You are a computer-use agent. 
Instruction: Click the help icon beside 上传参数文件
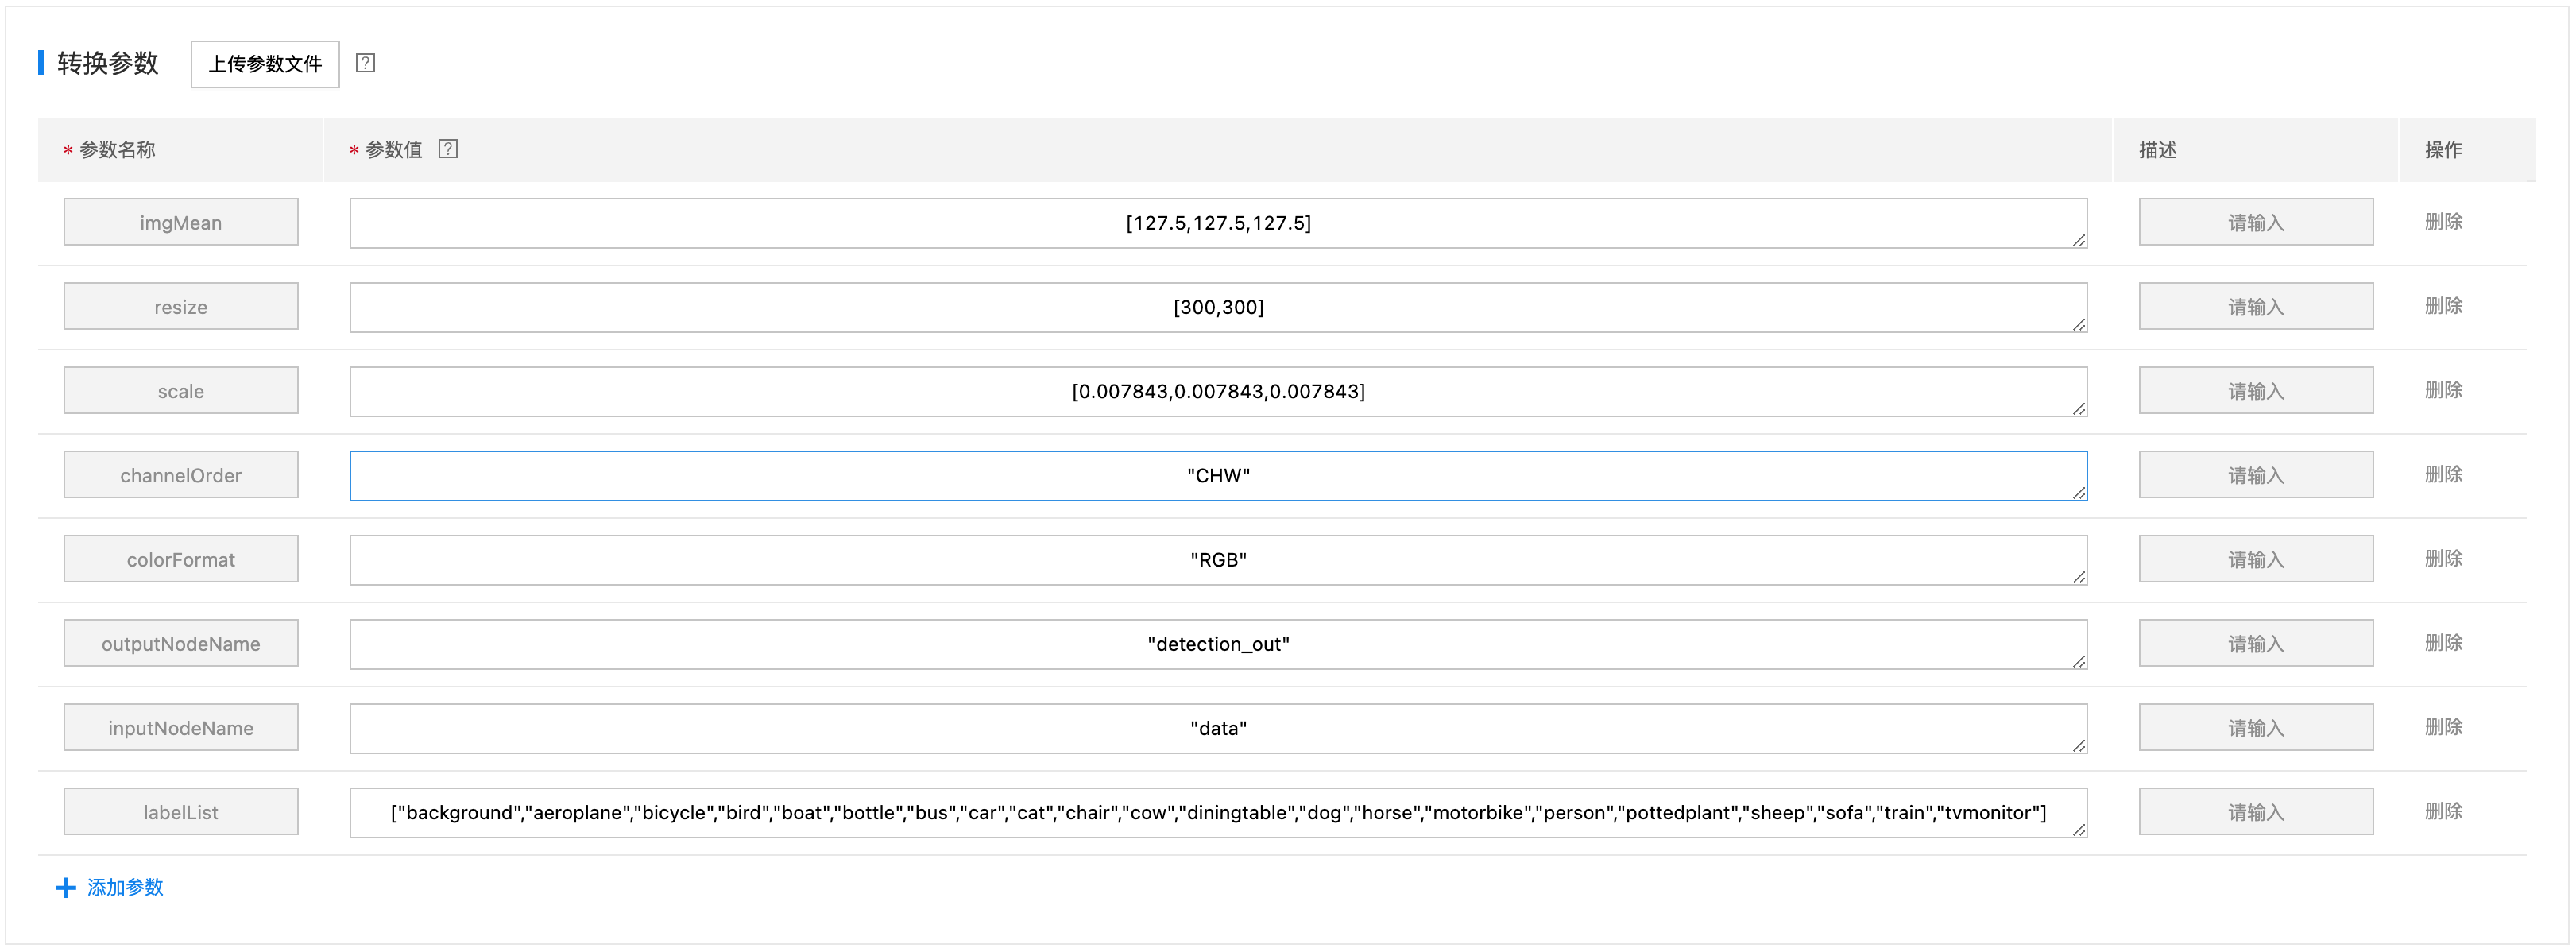click(365, 63)
